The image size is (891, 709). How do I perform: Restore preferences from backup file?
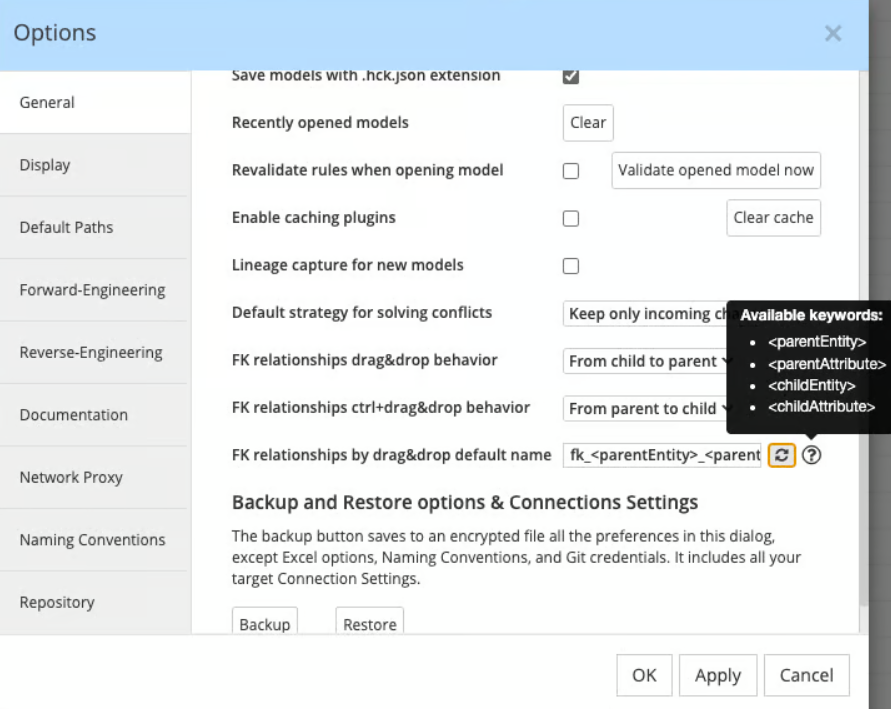coord(369,623)
